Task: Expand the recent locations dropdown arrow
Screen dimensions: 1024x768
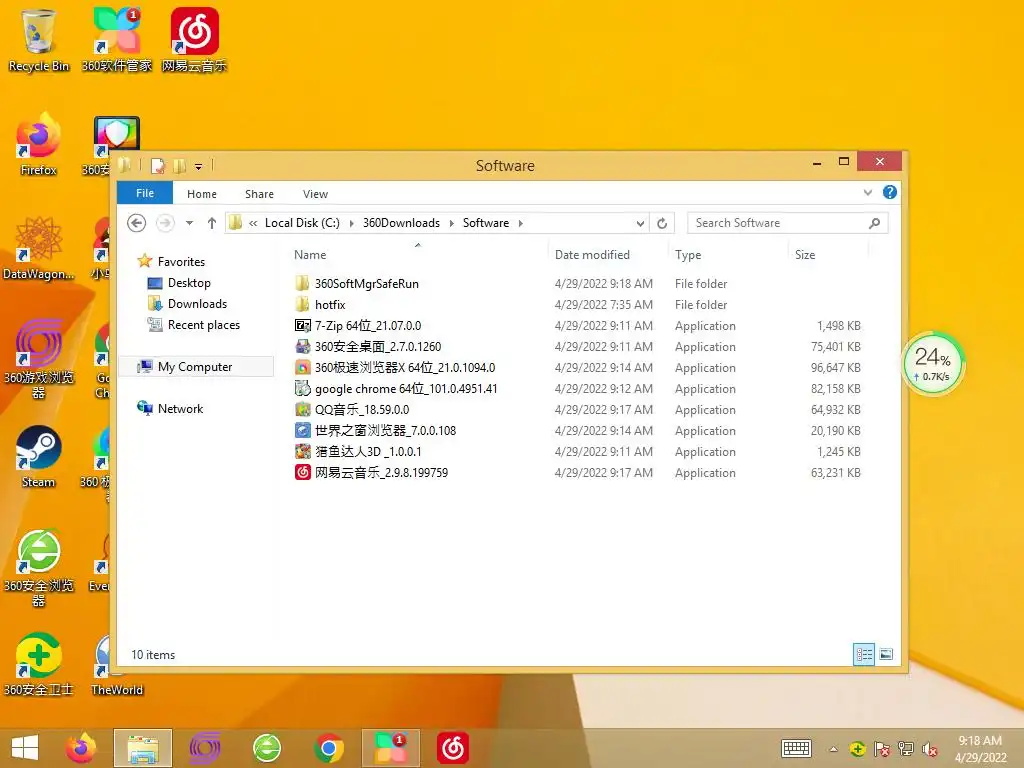Action: tap(189, 223)
